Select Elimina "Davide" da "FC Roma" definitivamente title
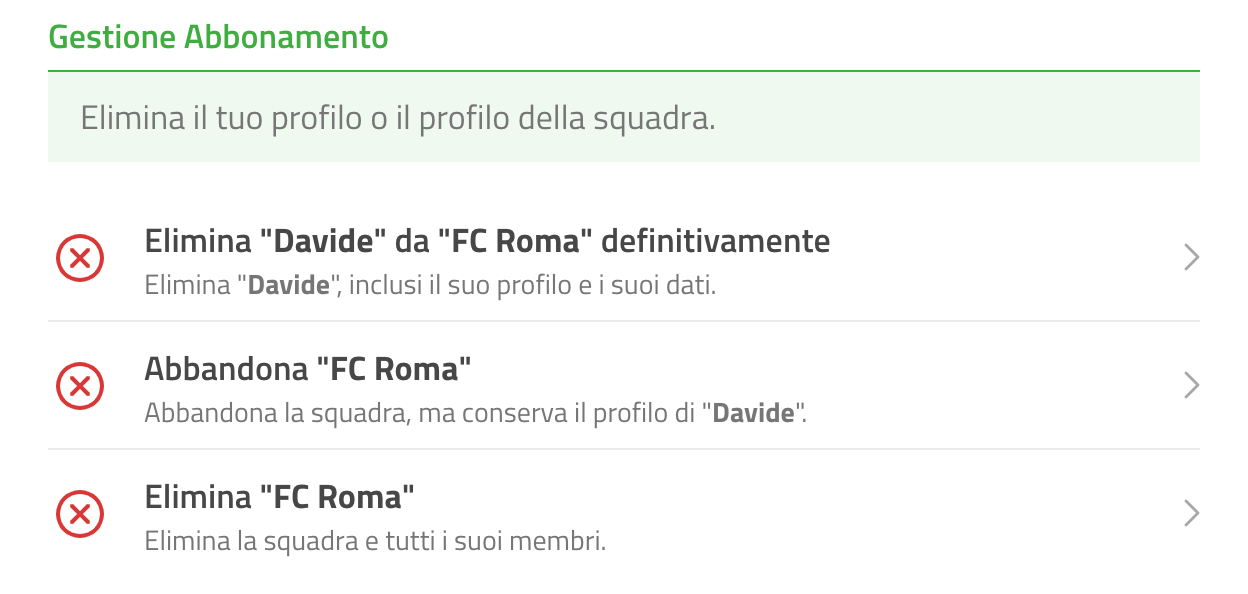The height and width of the screenshot is (594, 1248). click(x=487, y=241)
